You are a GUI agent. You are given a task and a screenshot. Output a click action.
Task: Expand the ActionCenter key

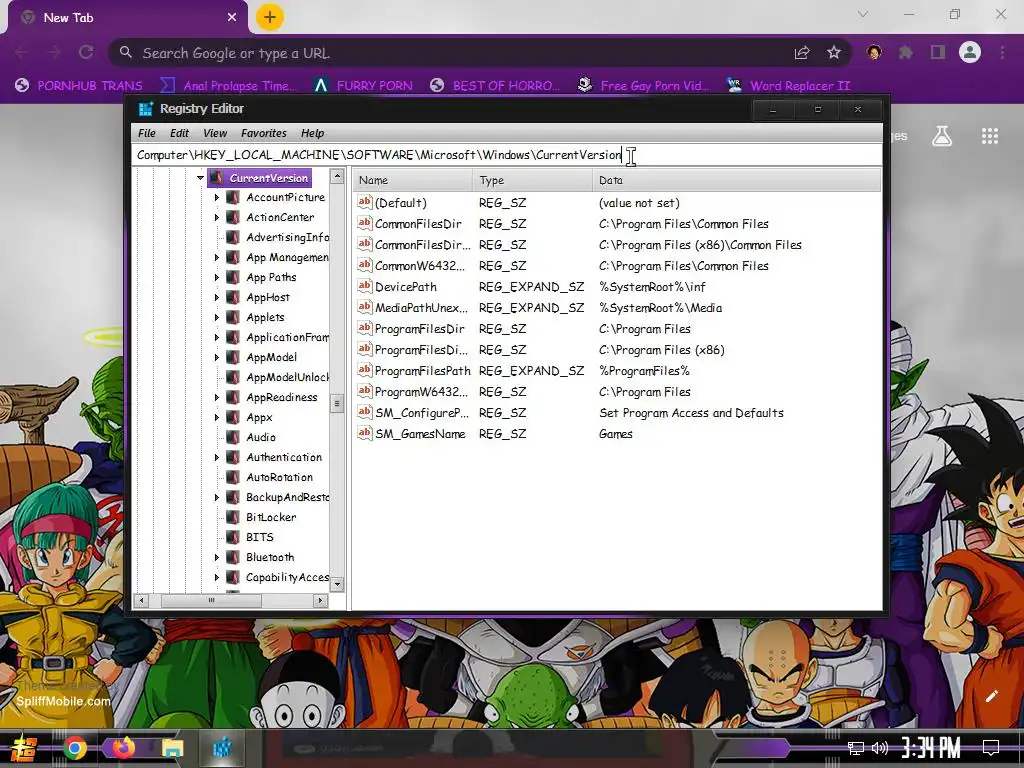[217, 217]
